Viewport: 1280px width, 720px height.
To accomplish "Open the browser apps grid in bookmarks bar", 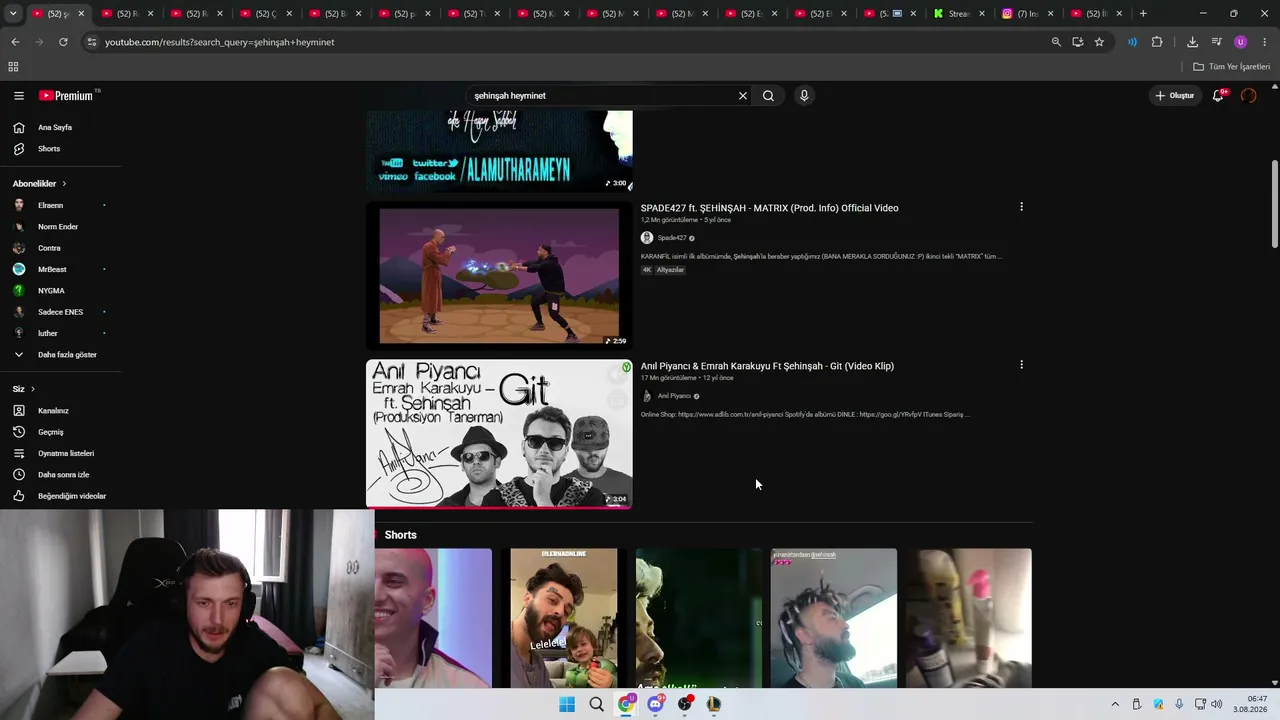I will tap(13, 67).
